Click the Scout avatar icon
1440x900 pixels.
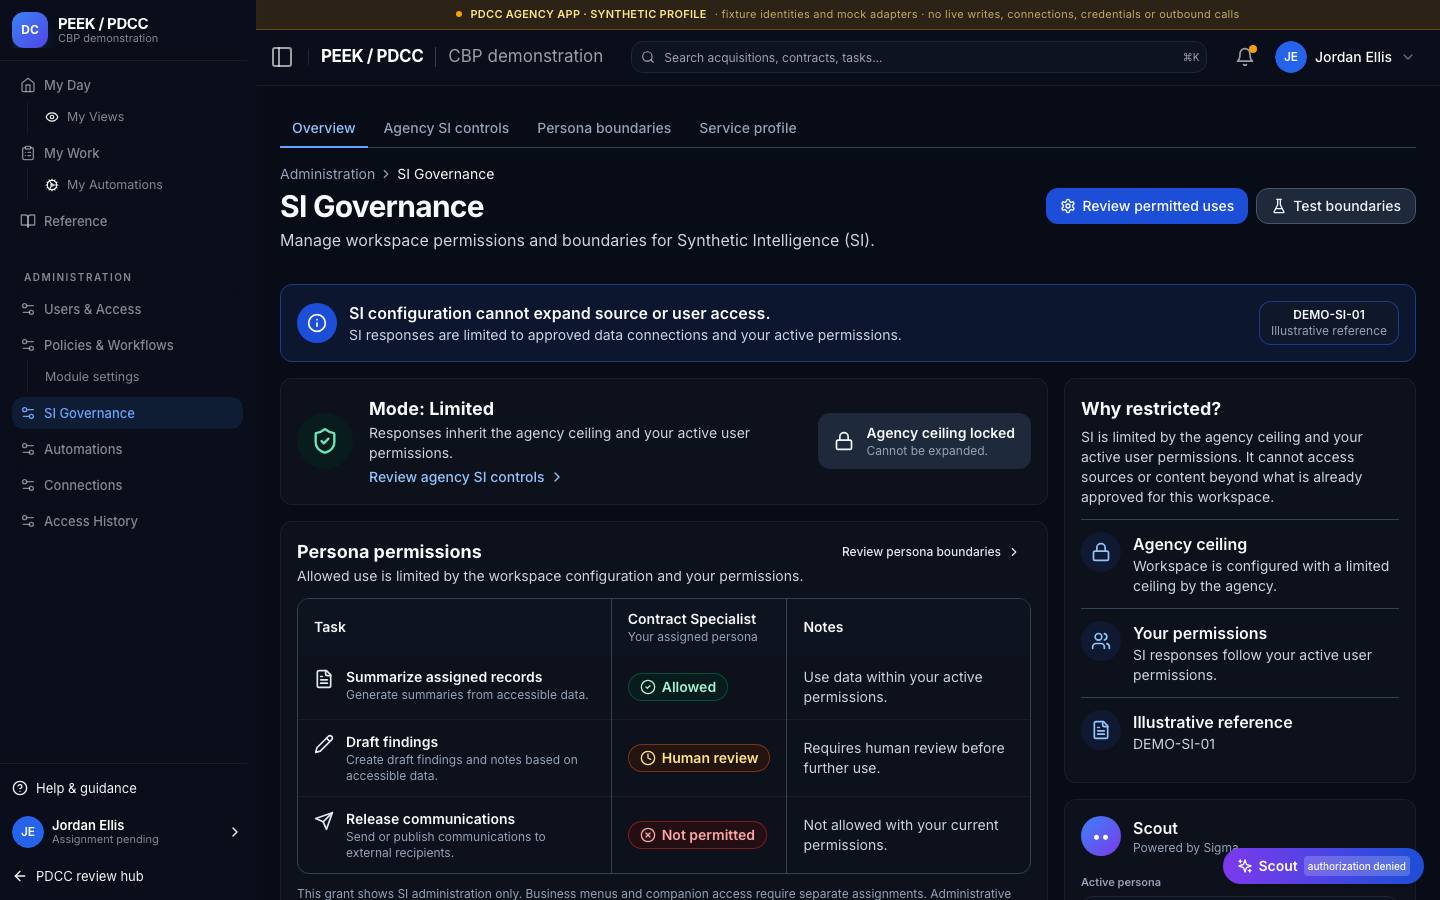1101,836
